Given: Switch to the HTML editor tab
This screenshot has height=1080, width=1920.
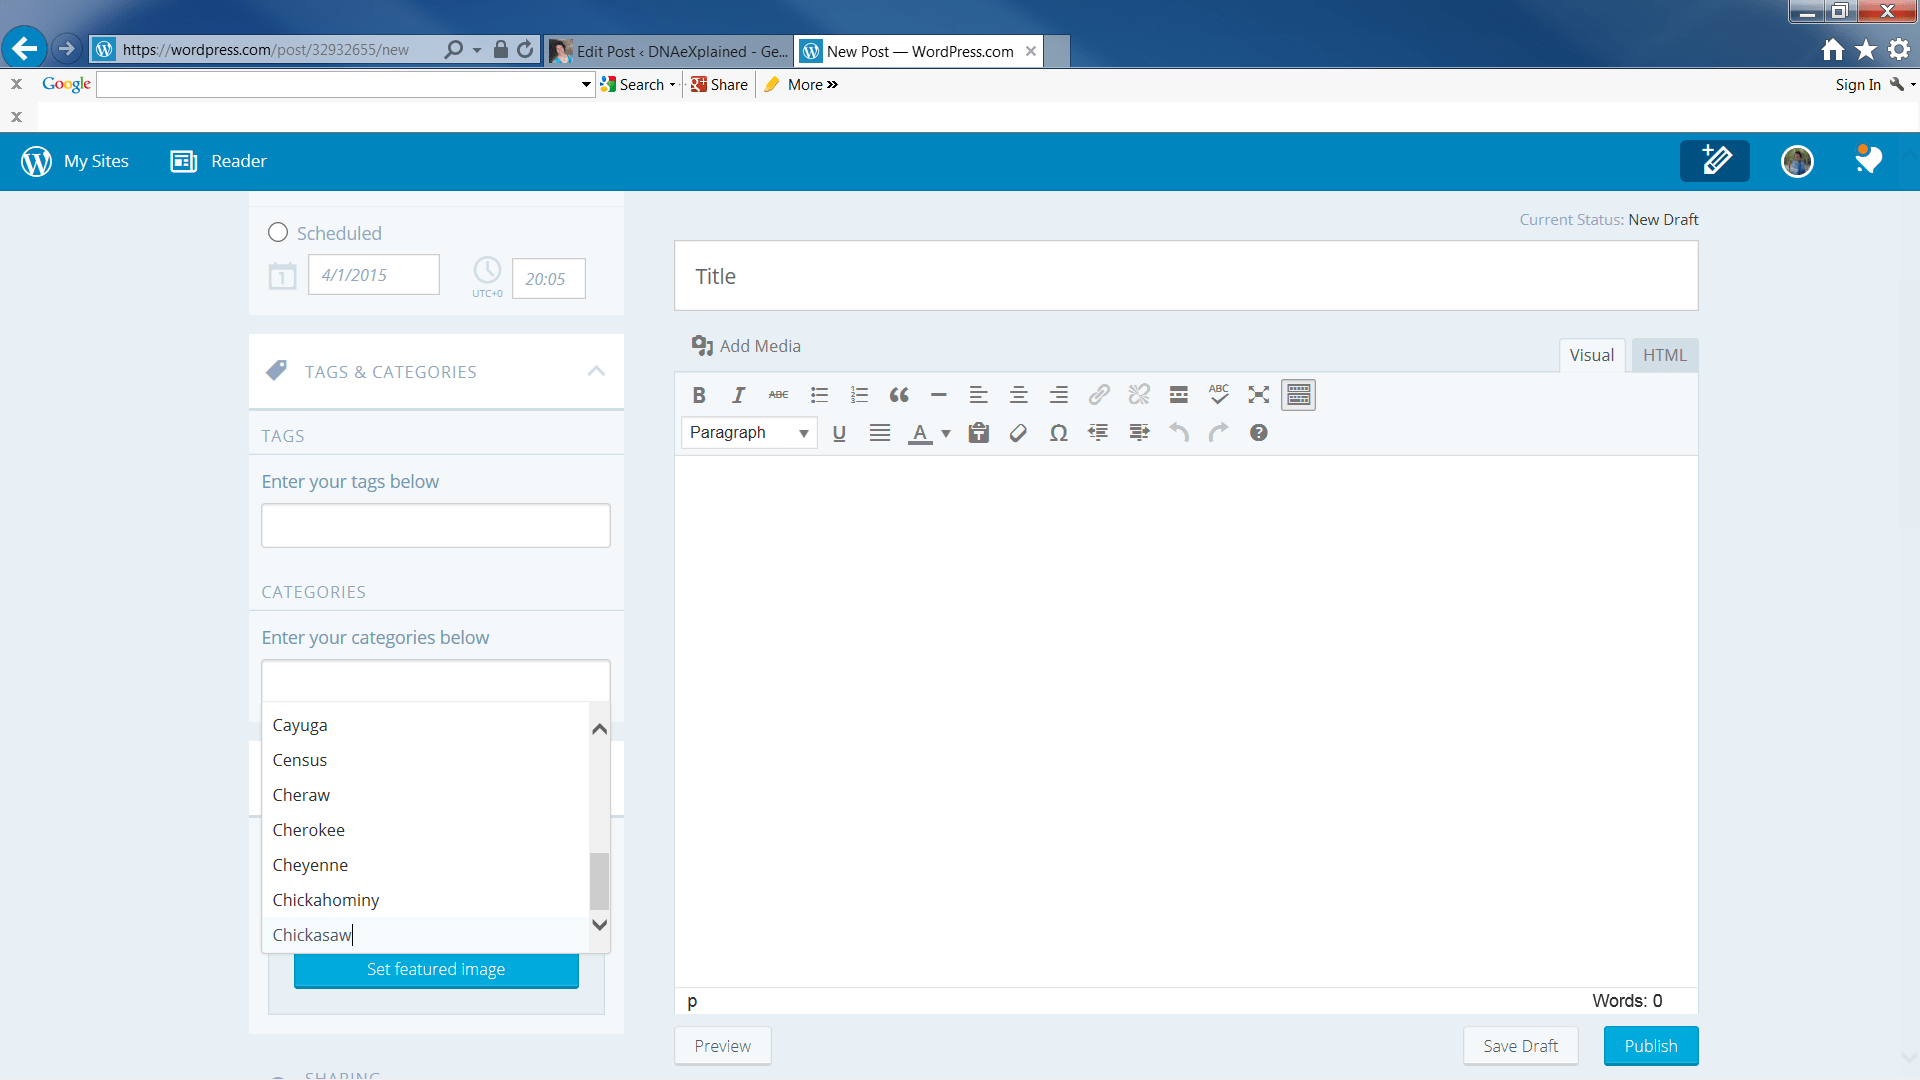Looking at the screenshot, I should tap(1664, 355).
